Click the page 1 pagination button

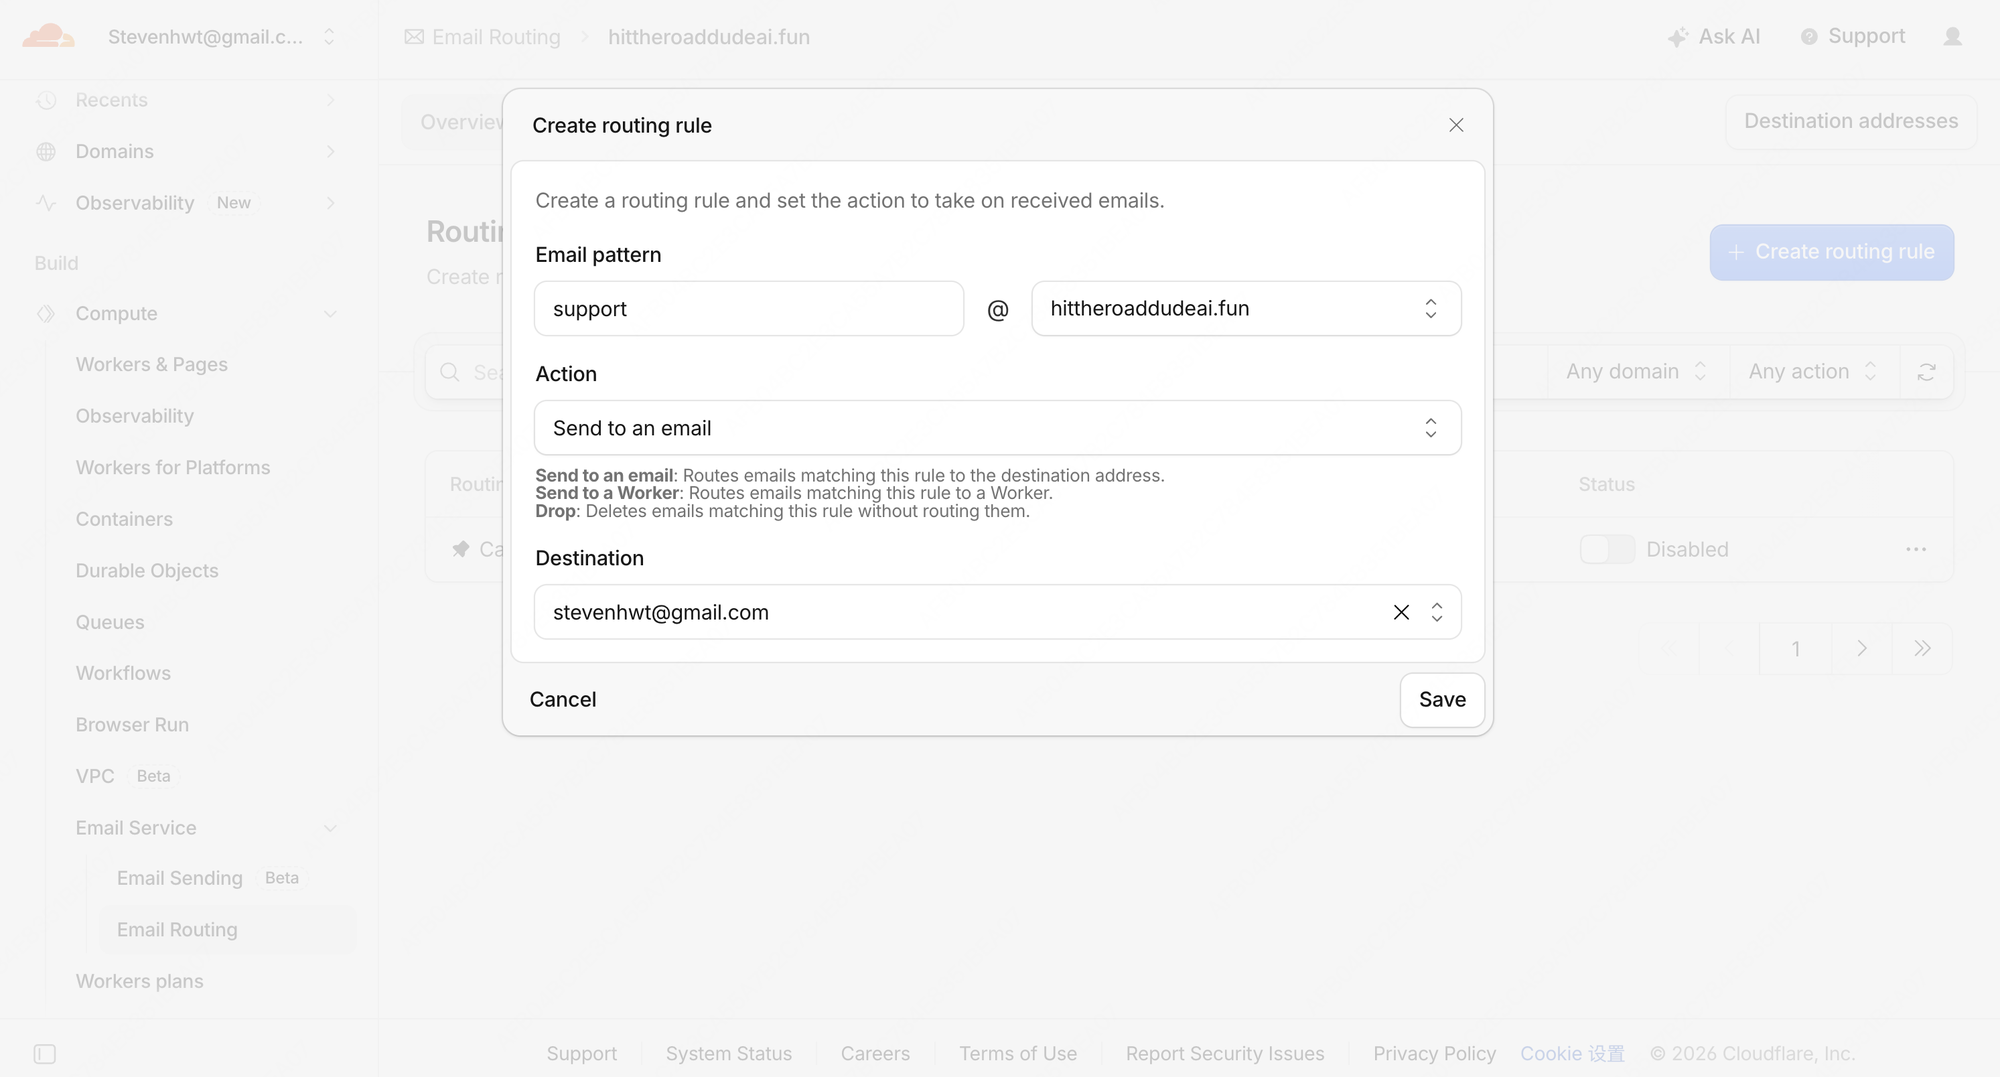click(1796, 648)
